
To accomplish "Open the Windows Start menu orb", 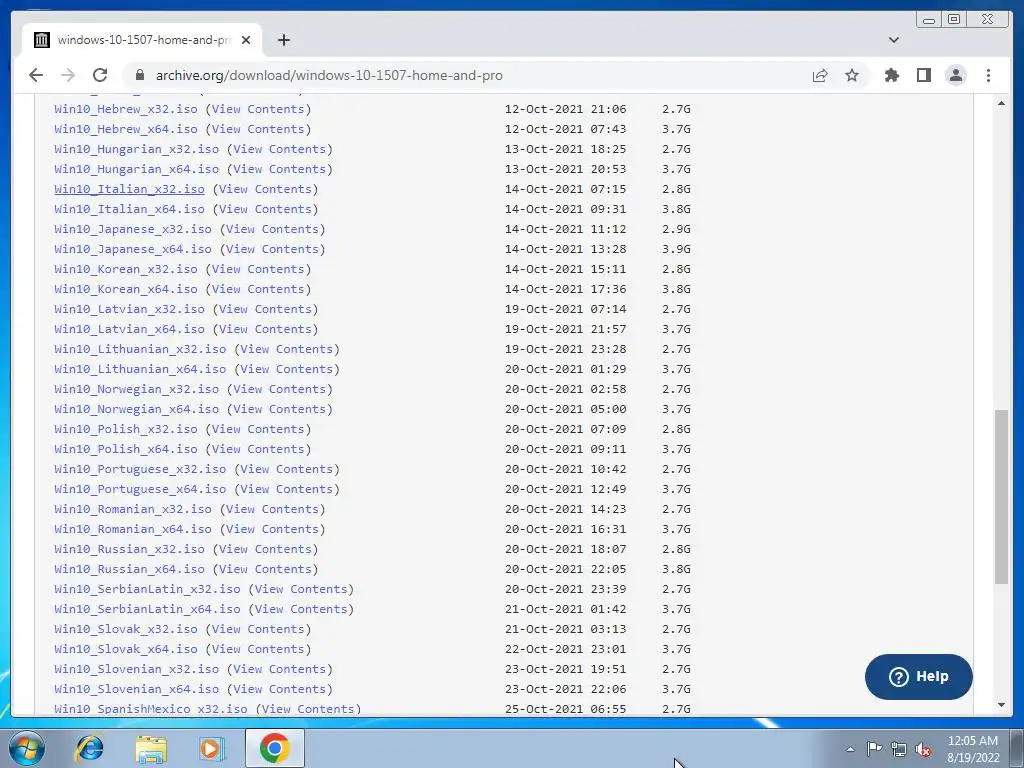I will [x=27, y=748].
